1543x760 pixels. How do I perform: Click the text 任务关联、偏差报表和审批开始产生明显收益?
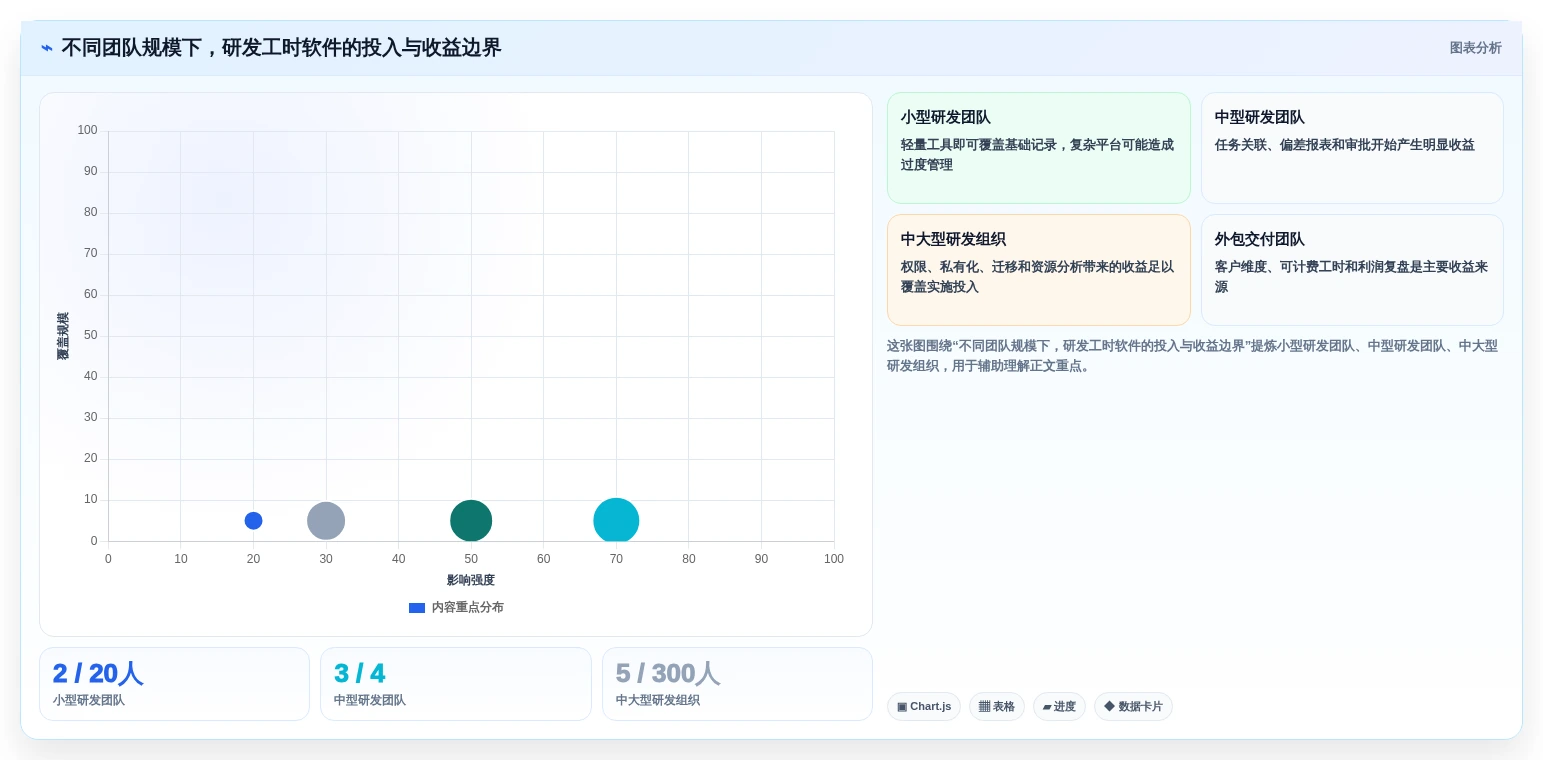[x=1345, y=145]
